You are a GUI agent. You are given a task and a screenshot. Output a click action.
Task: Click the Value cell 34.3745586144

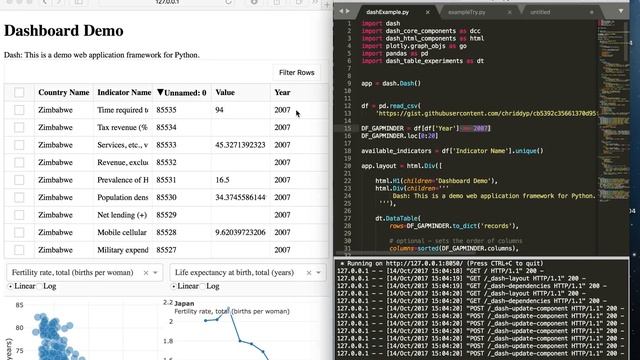[240, 198]
